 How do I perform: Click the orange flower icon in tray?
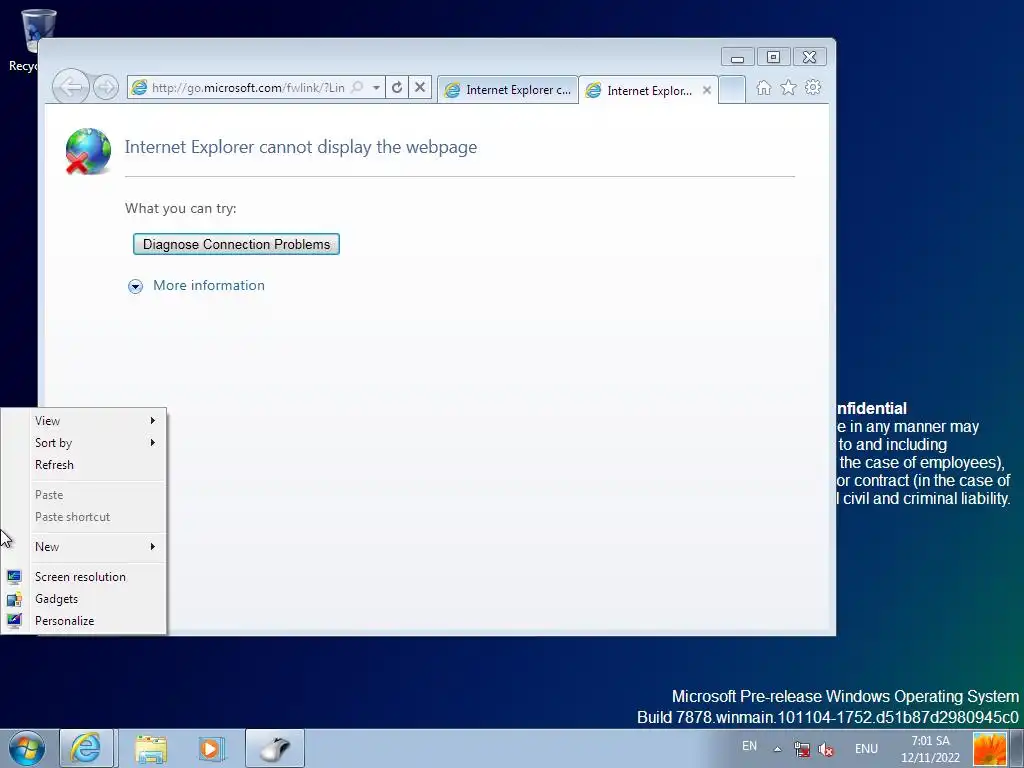click(x=989, y=749)
